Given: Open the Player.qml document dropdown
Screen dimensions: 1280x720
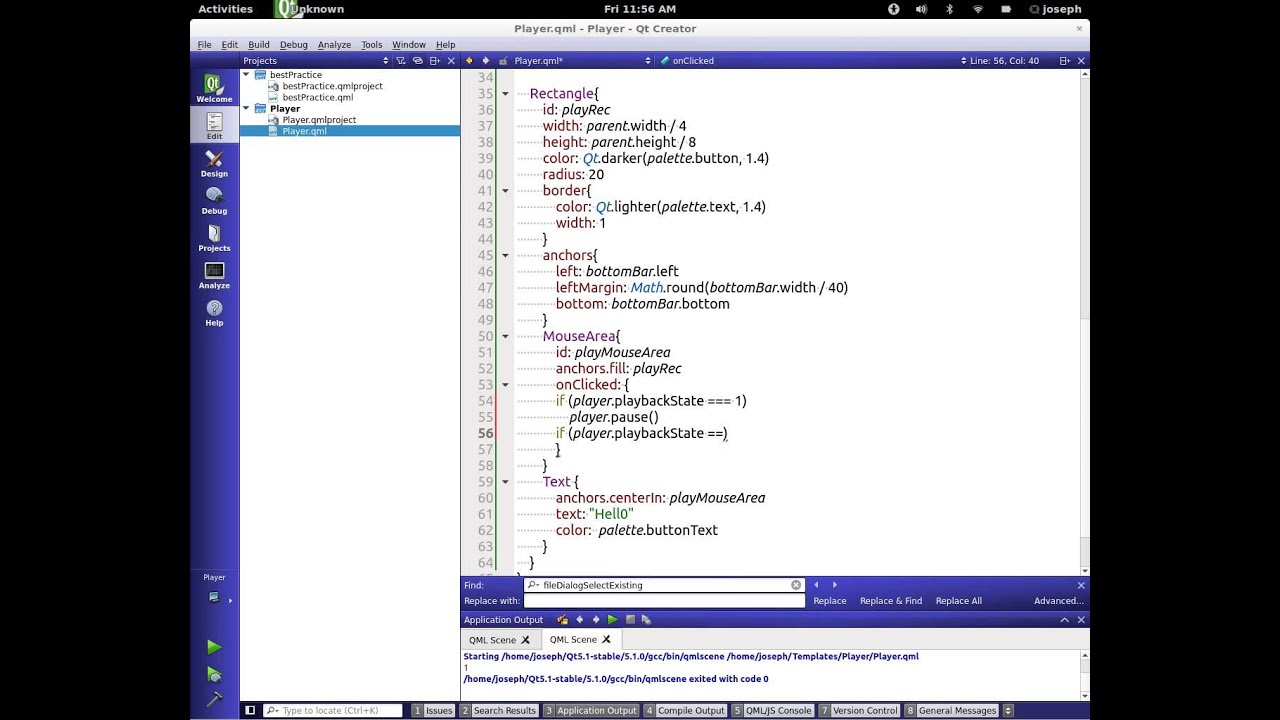Looking at the screenshot, I should tap(580, 61).
